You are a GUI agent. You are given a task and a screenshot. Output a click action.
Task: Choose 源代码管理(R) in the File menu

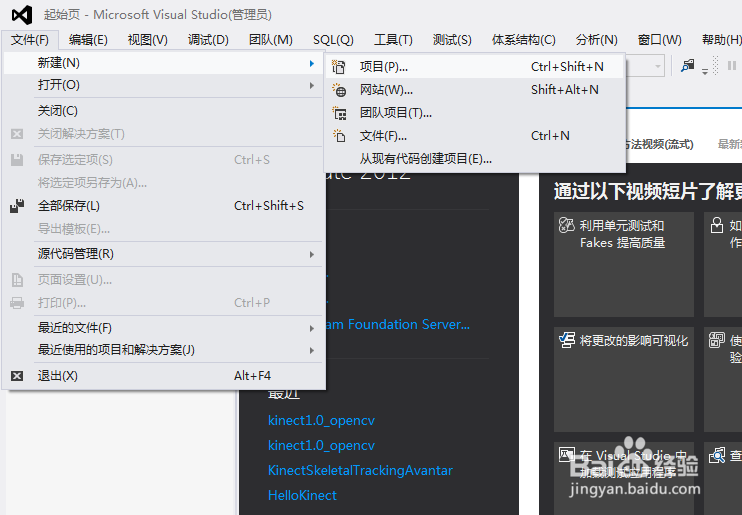(x=163, y=254)
